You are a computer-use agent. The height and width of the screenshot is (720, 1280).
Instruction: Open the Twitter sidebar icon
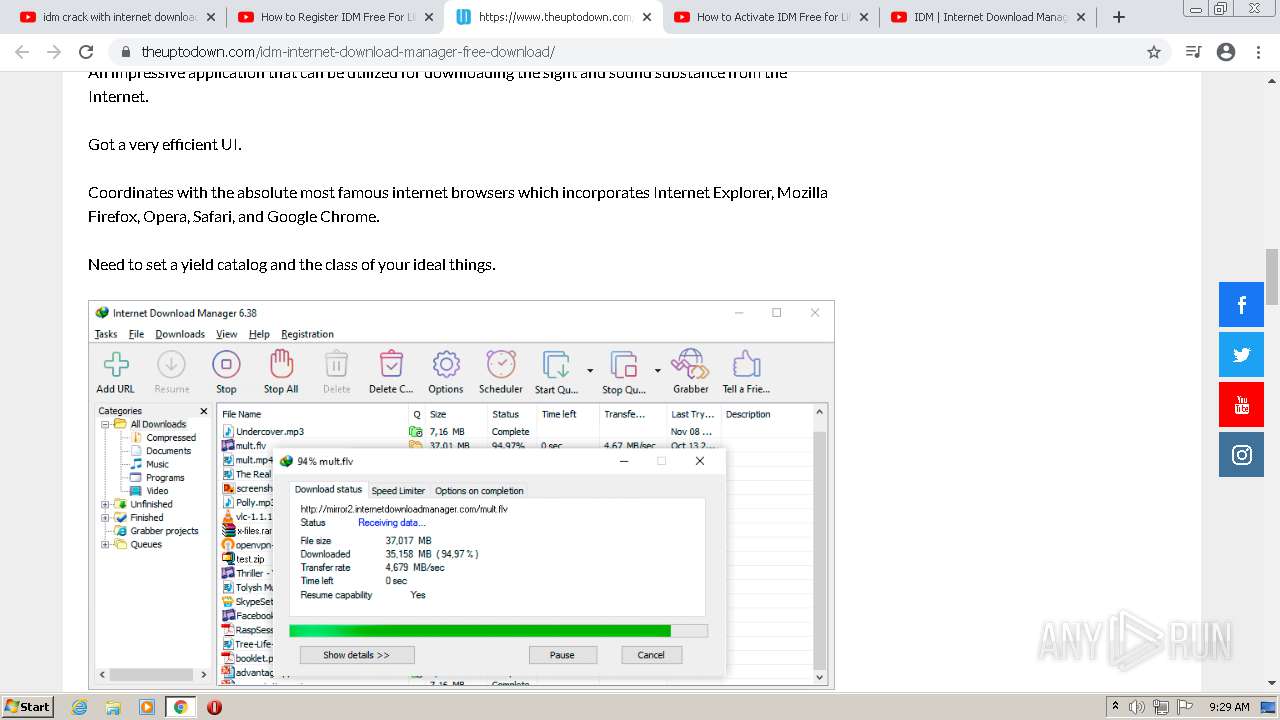1241,355
